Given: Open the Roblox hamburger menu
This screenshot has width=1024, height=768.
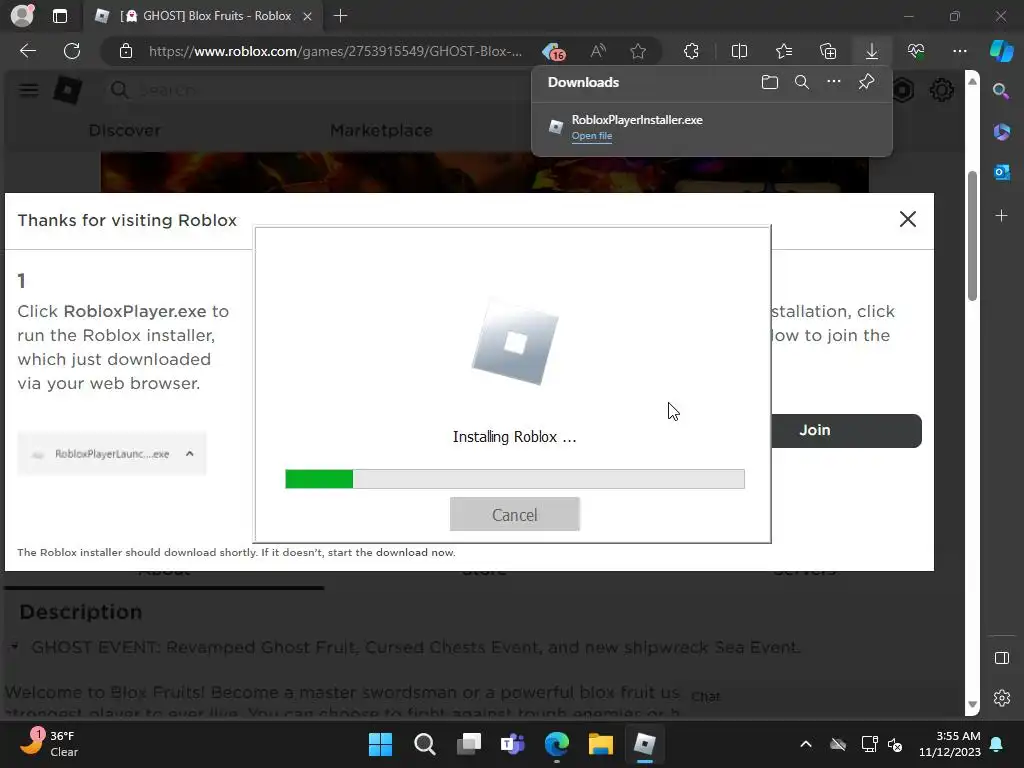Looking at the screenshot, I should (x=28, y=90).
